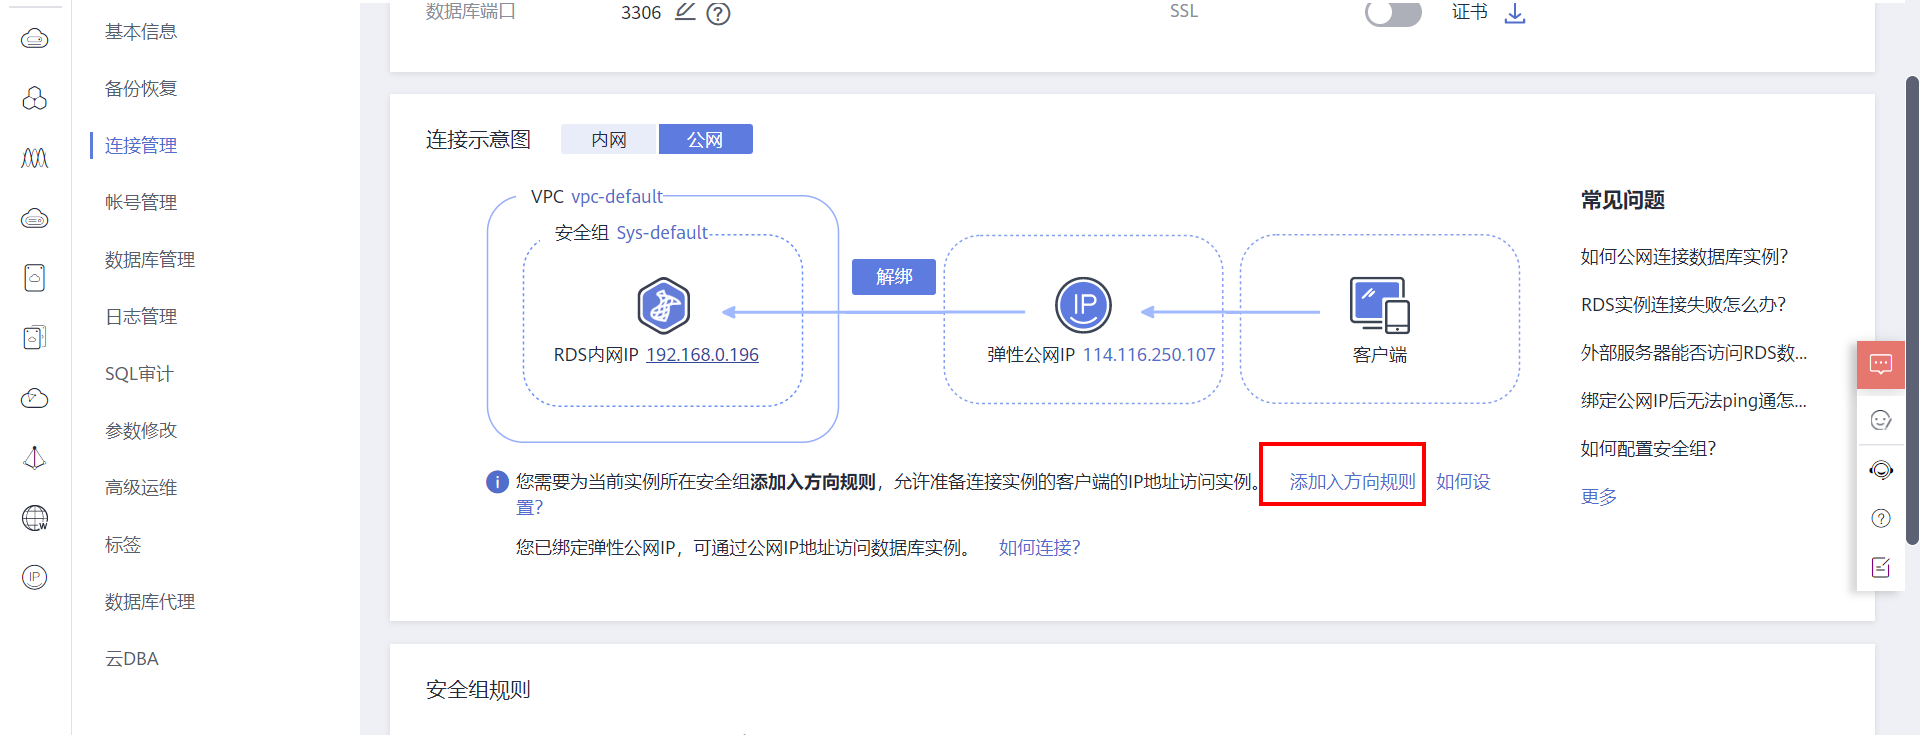Select the 公网 tab in the connection diagram

(x=705, y=139)
